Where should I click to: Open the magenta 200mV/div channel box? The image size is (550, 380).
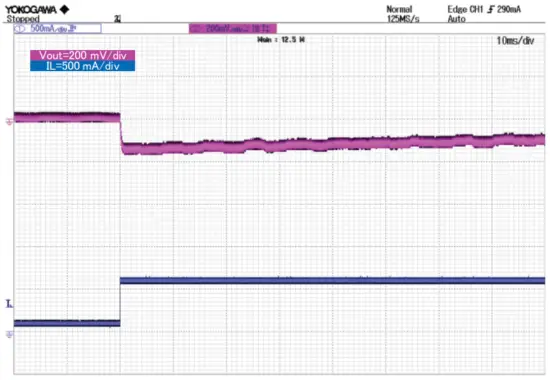[x=233, y=28]
